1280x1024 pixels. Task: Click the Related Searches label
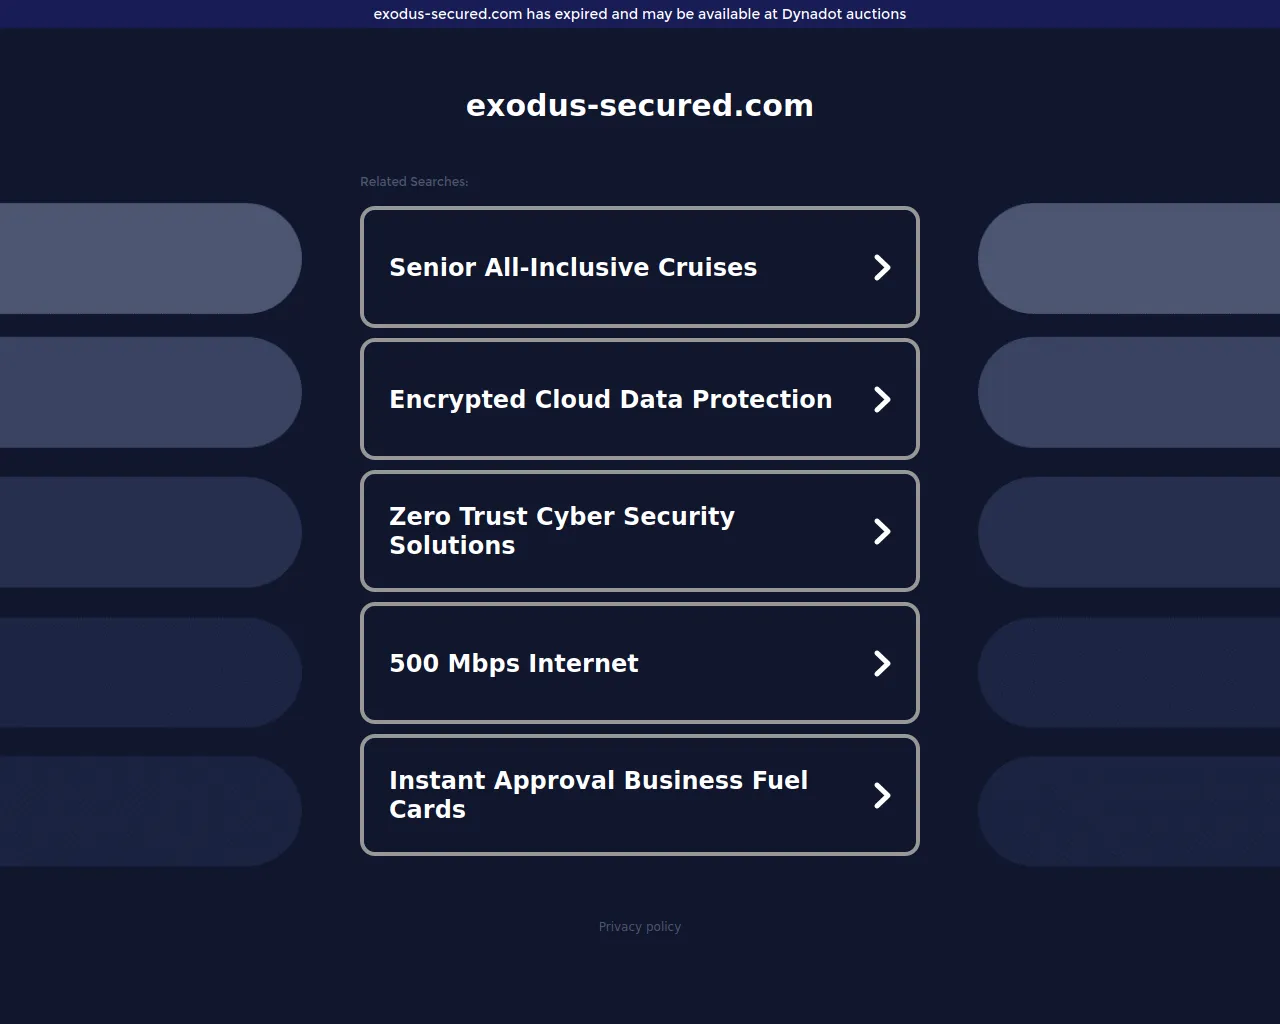(414, 182)
